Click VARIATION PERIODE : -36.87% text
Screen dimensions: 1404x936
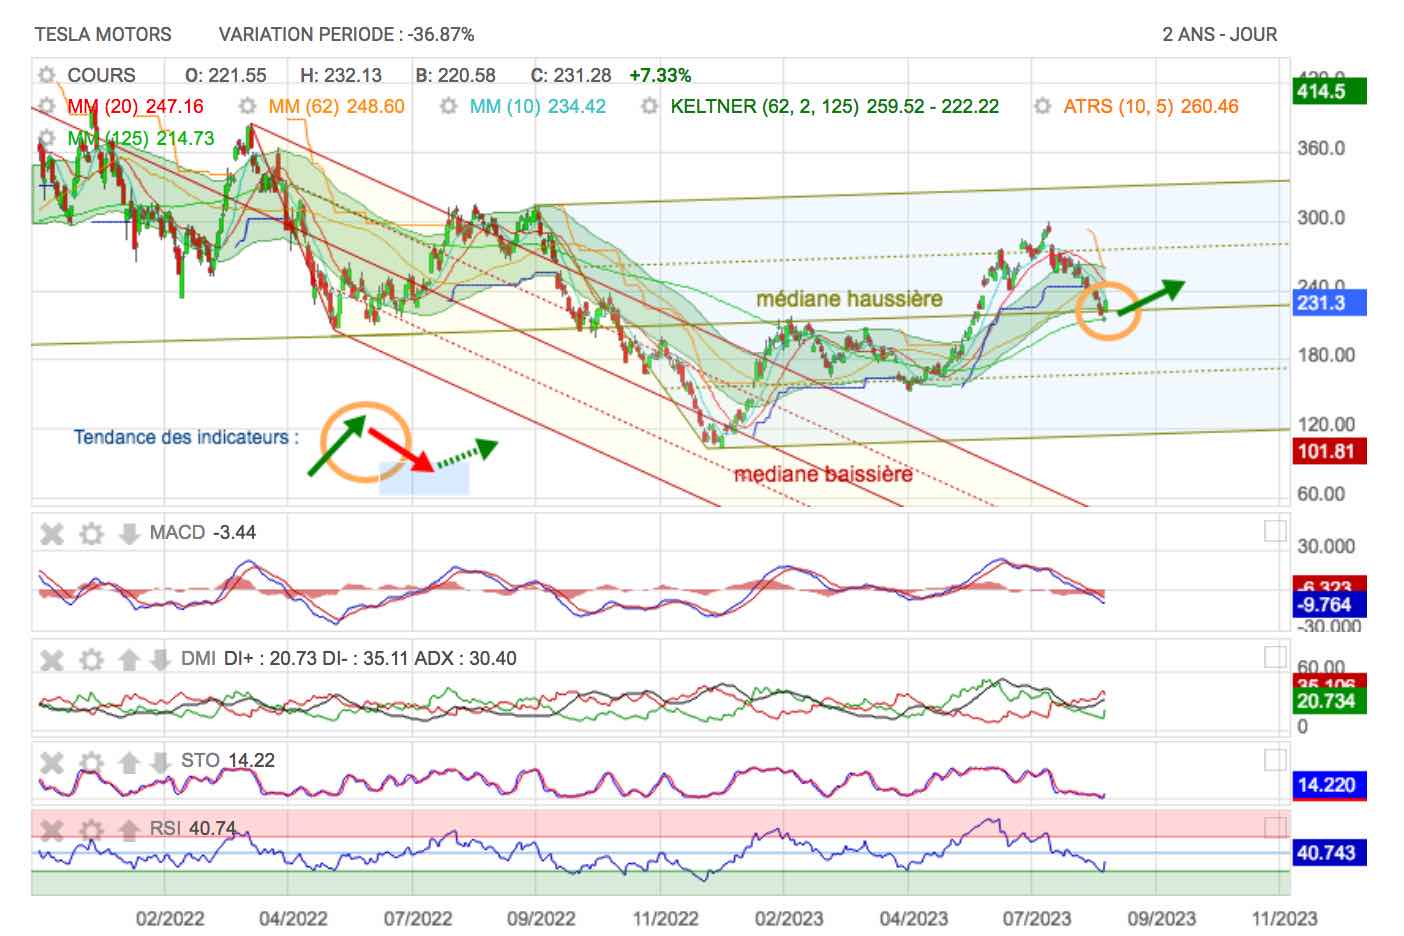click(346, 34)
